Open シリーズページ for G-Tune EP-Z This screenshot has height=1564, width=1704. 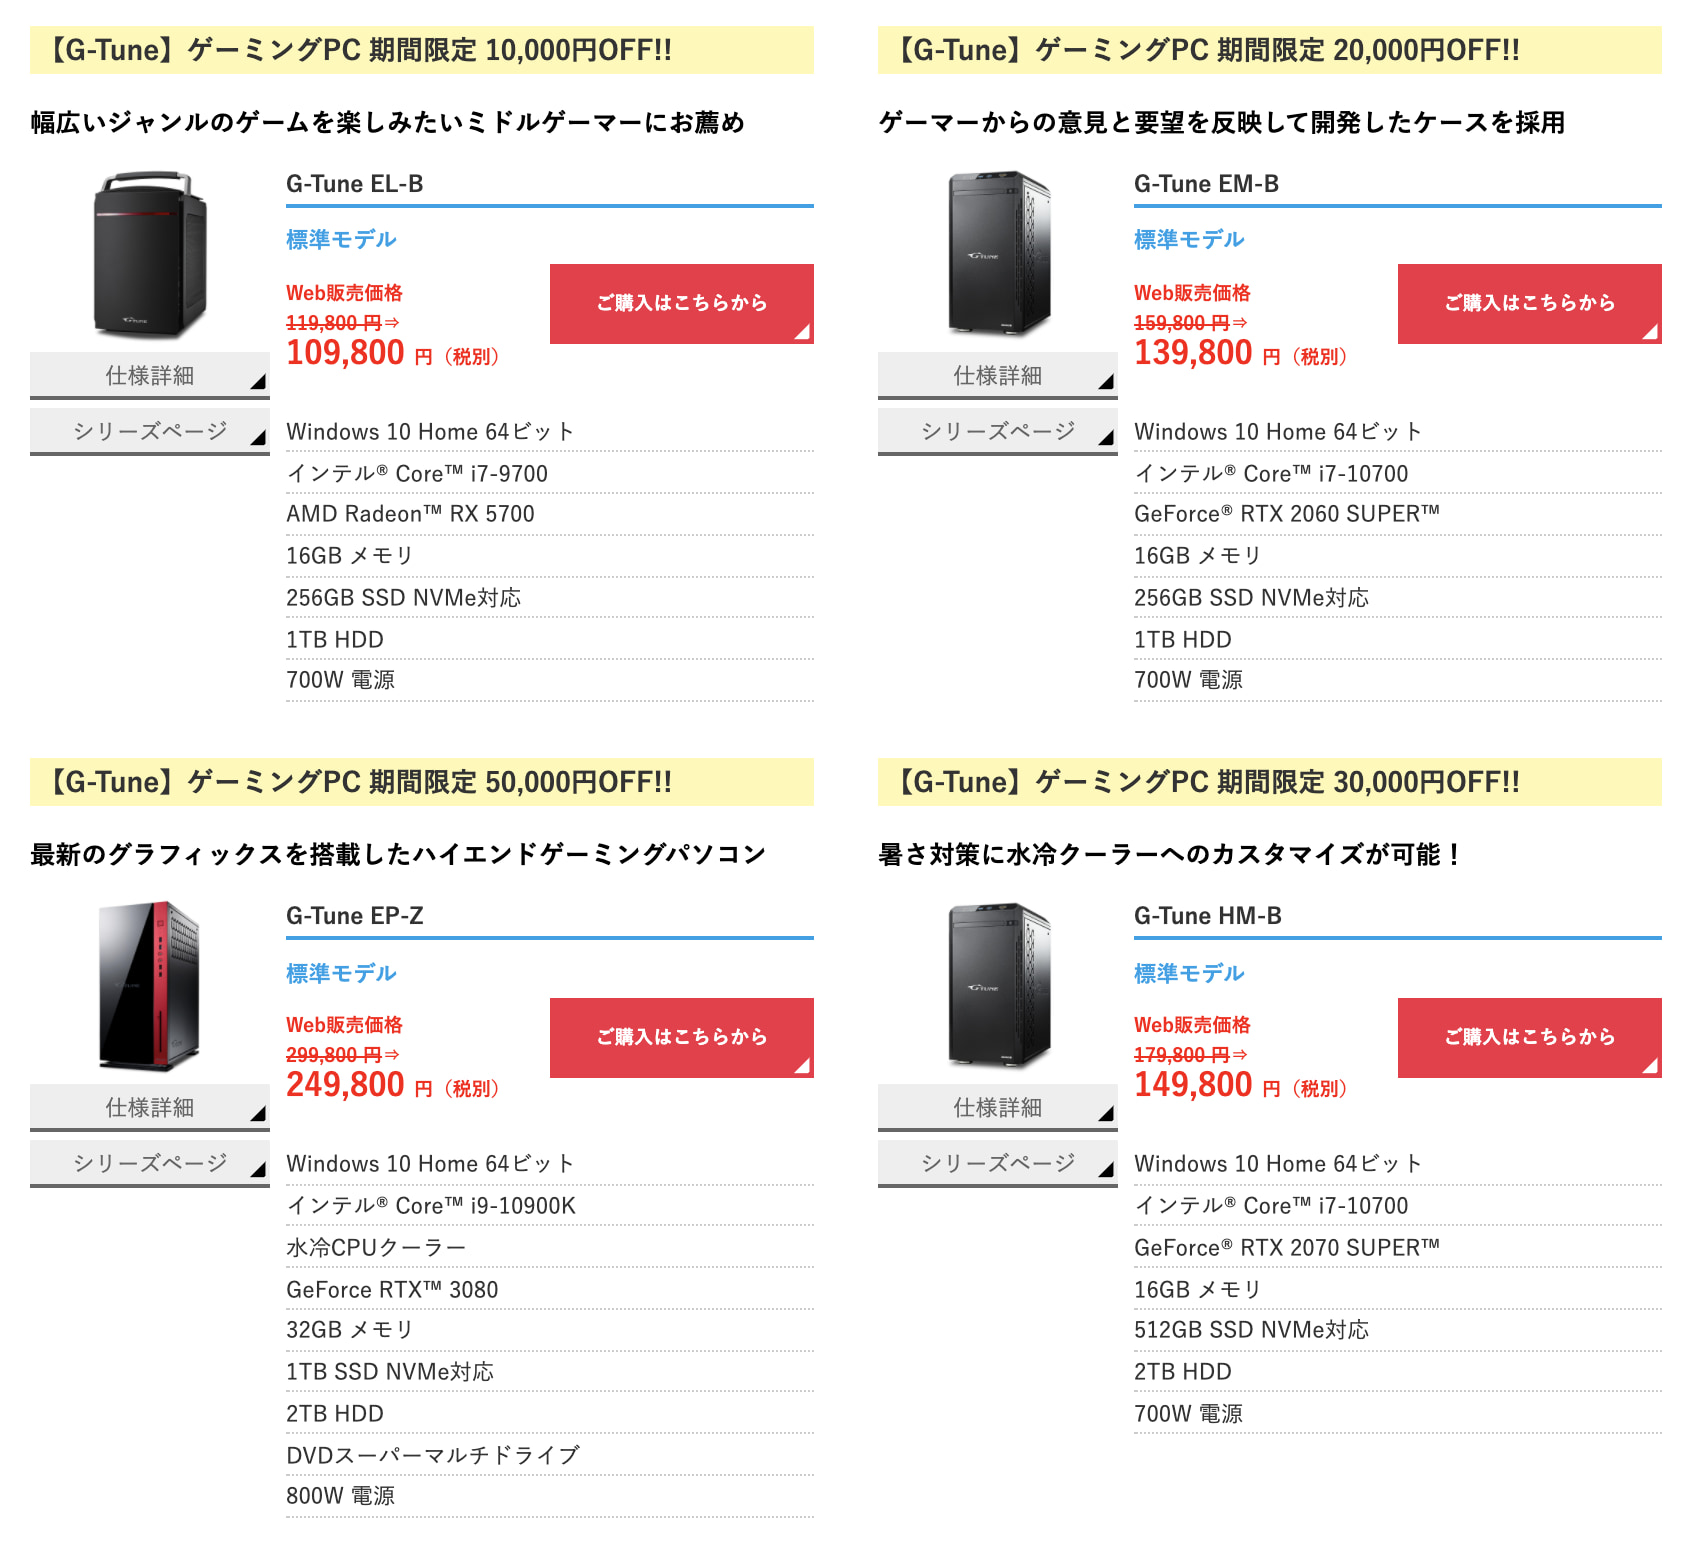click(150, 1164)
